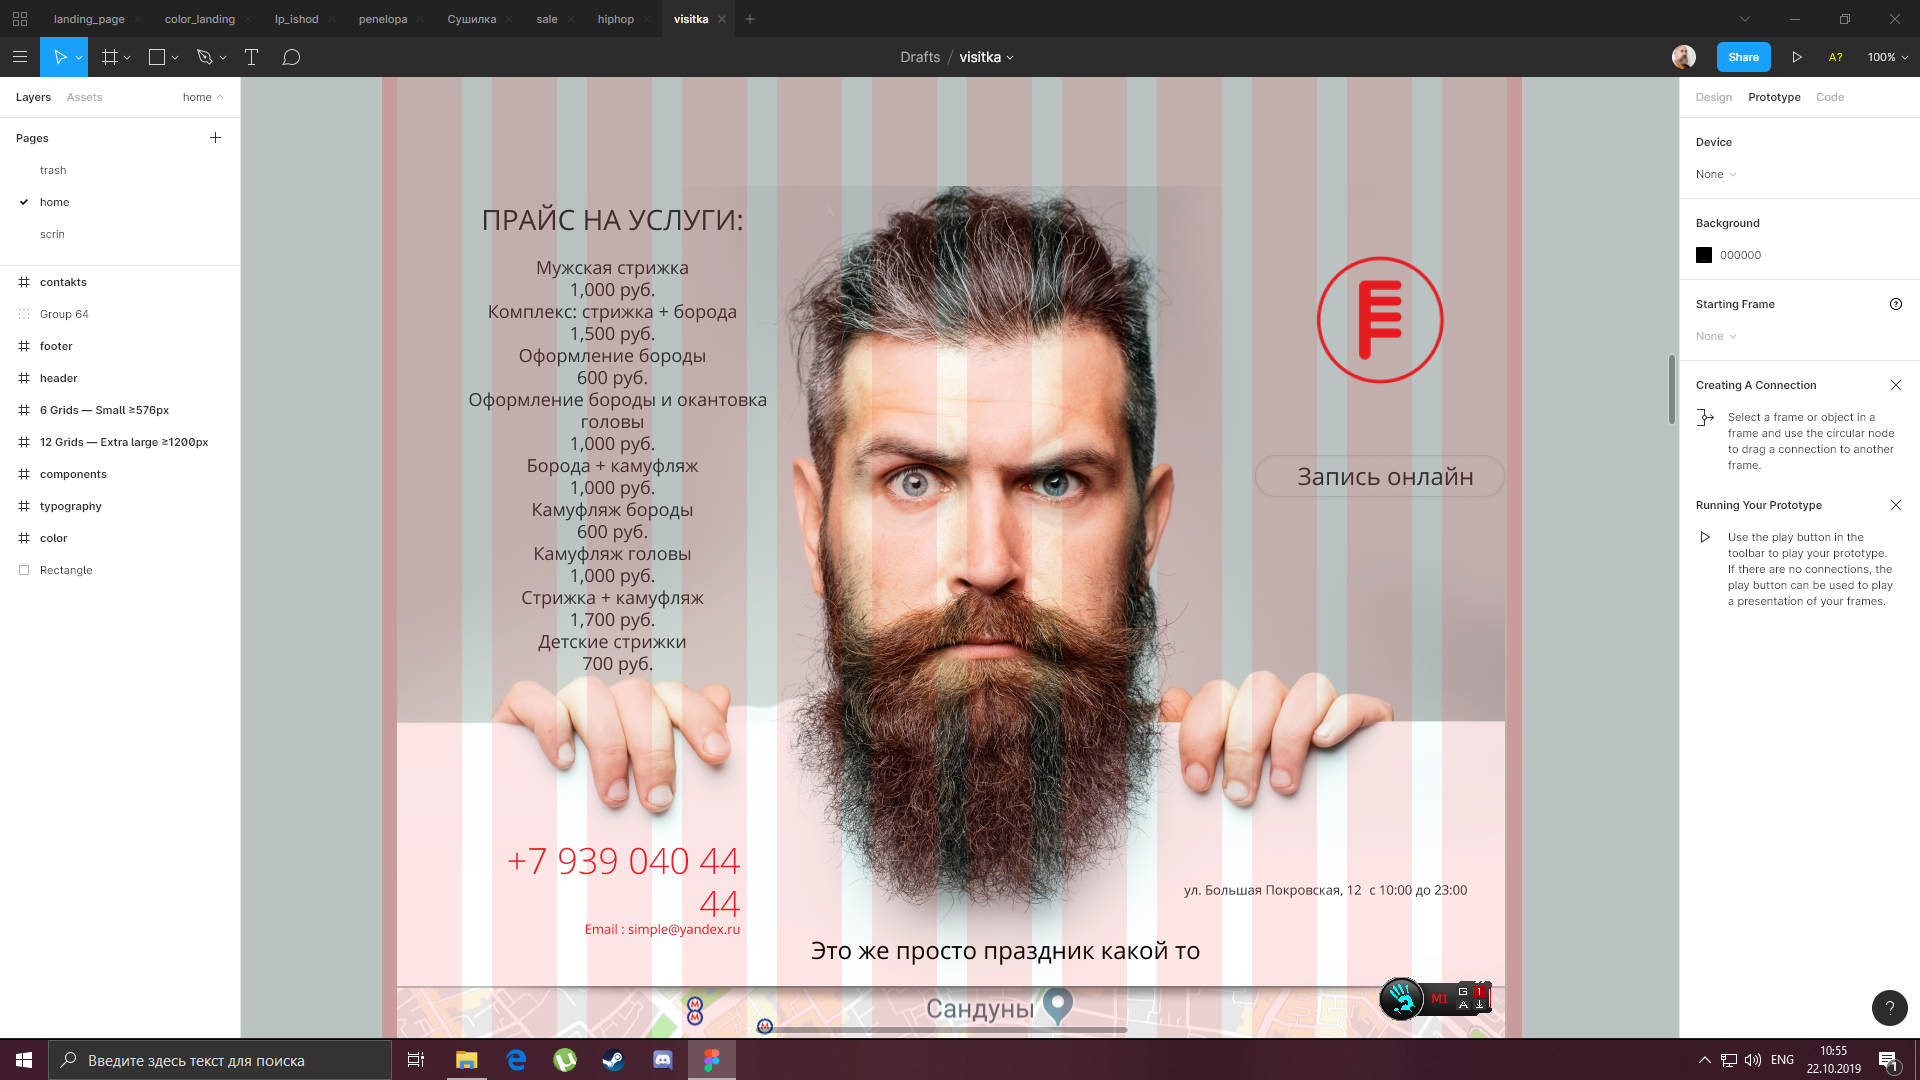
Task: Select the Move tool
Action: click(x=58, y=57)
